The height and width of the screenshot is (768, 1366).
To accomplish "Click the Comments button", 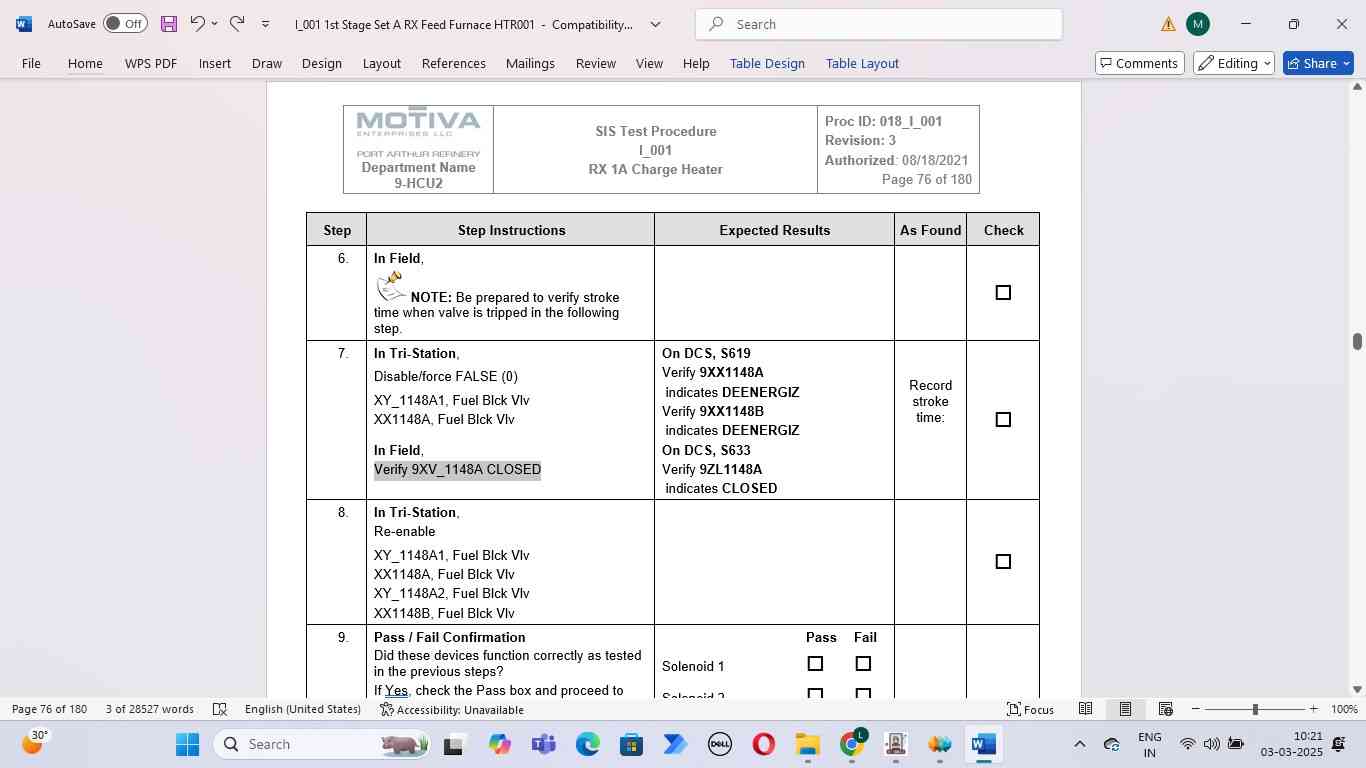I will (1140, 63).
